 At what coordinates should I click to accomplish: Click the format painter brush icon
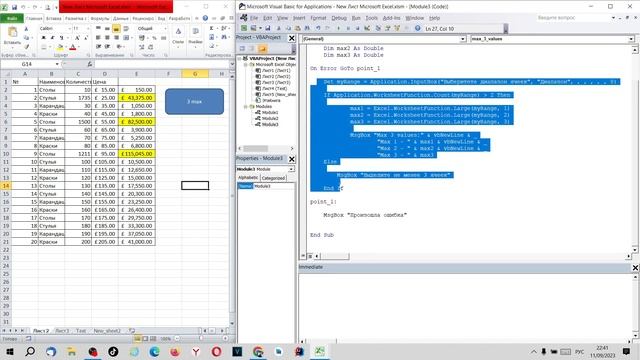(x=27, y=47)
